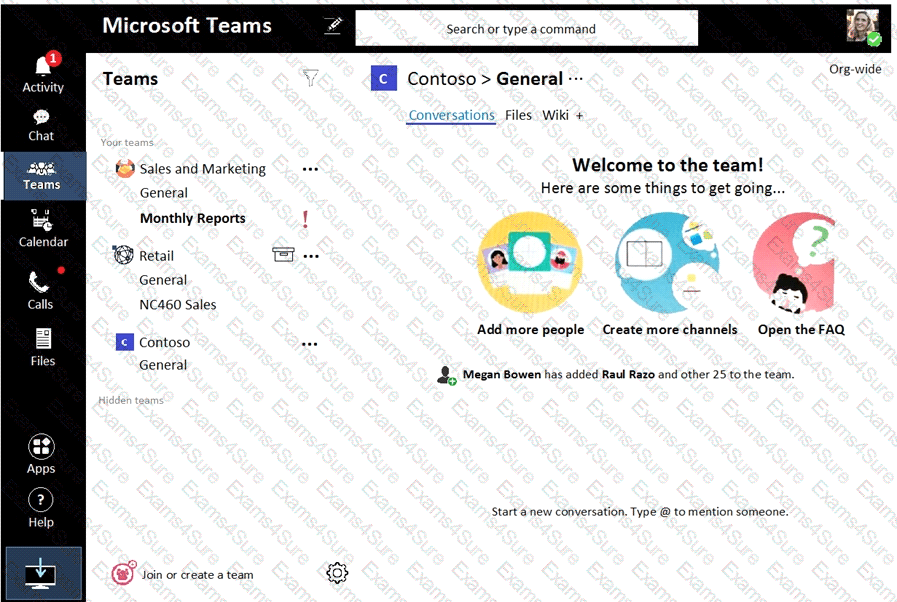Open the Apps store icon
897x602 pixels.
41,454
